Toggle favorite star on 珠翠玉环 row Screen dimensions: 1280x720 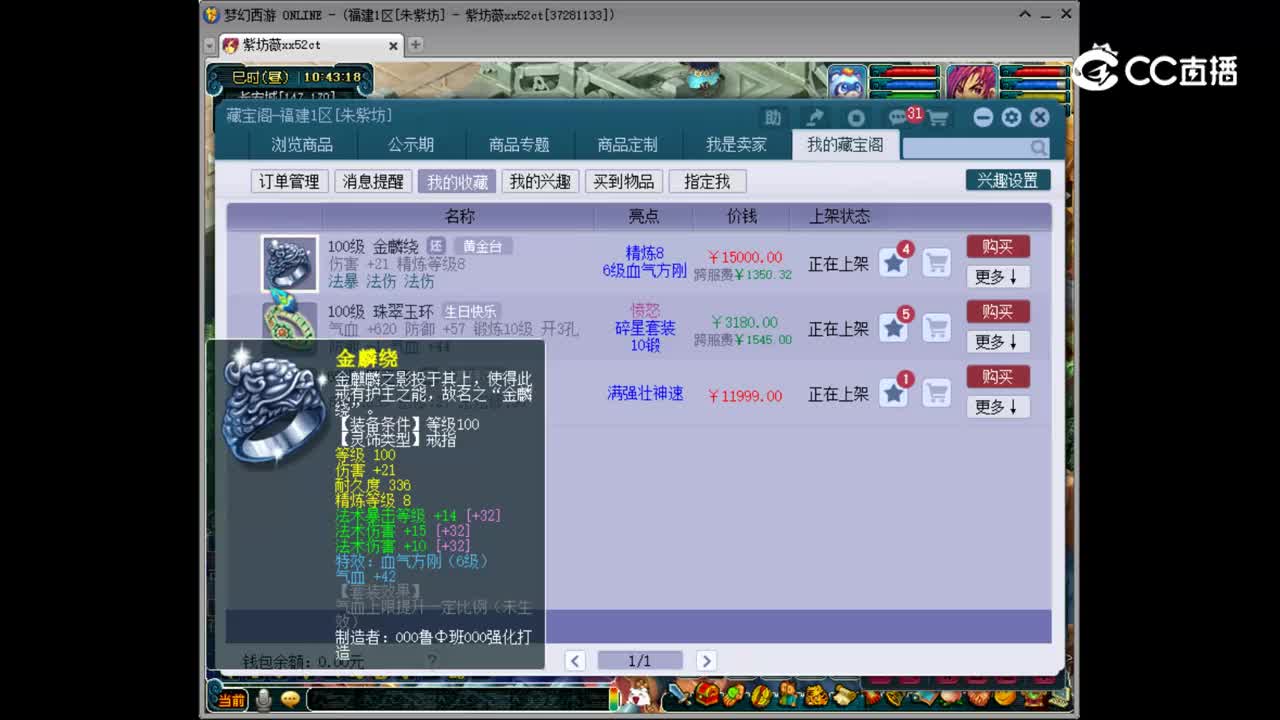pyautogui.click(x=894, y=329)
